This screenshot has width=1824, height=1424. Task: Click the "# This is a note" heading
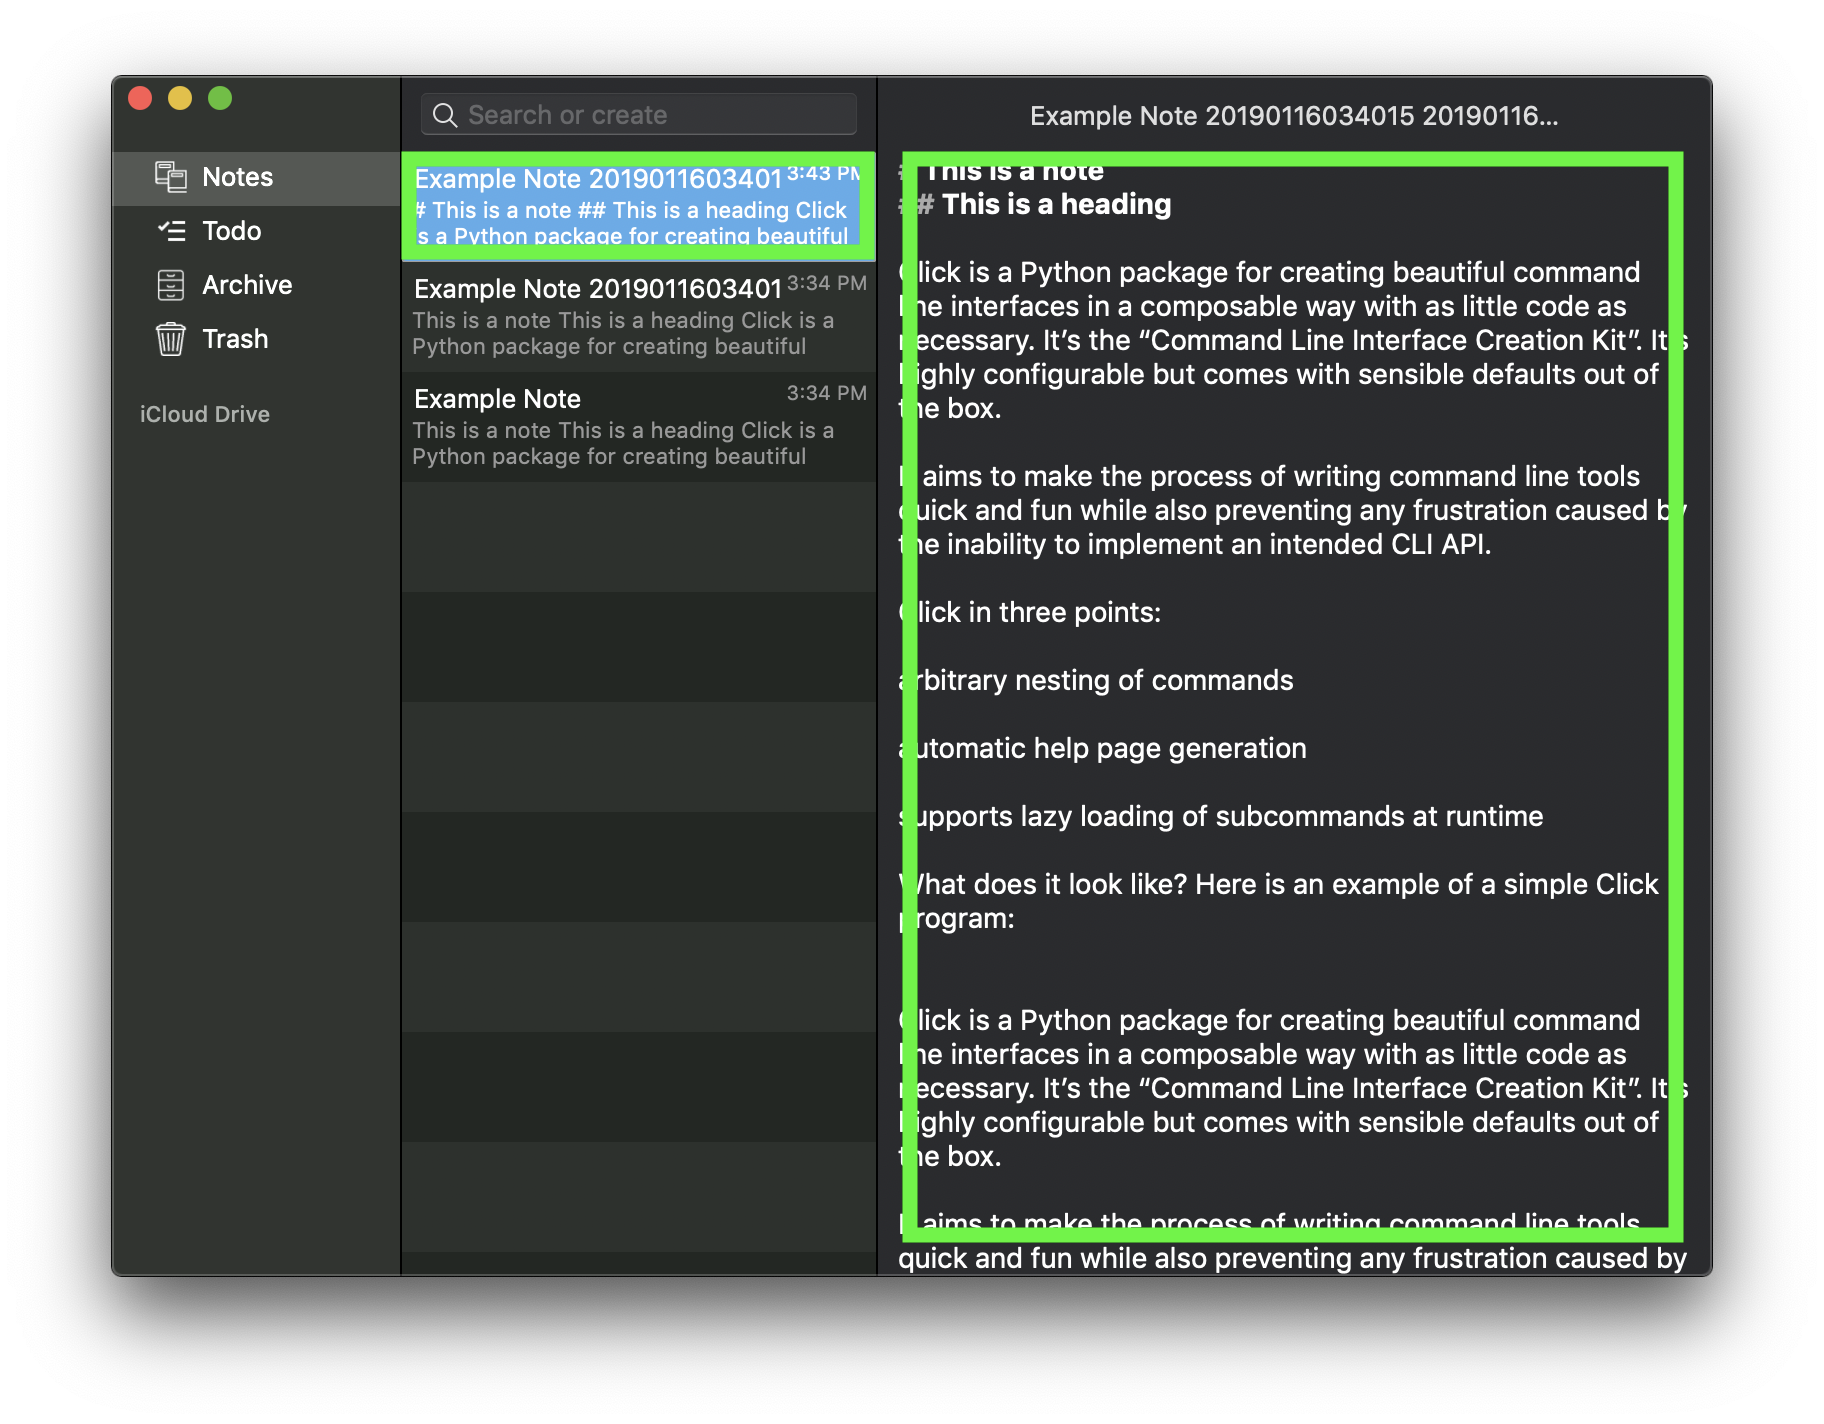tap(1000, 170)
